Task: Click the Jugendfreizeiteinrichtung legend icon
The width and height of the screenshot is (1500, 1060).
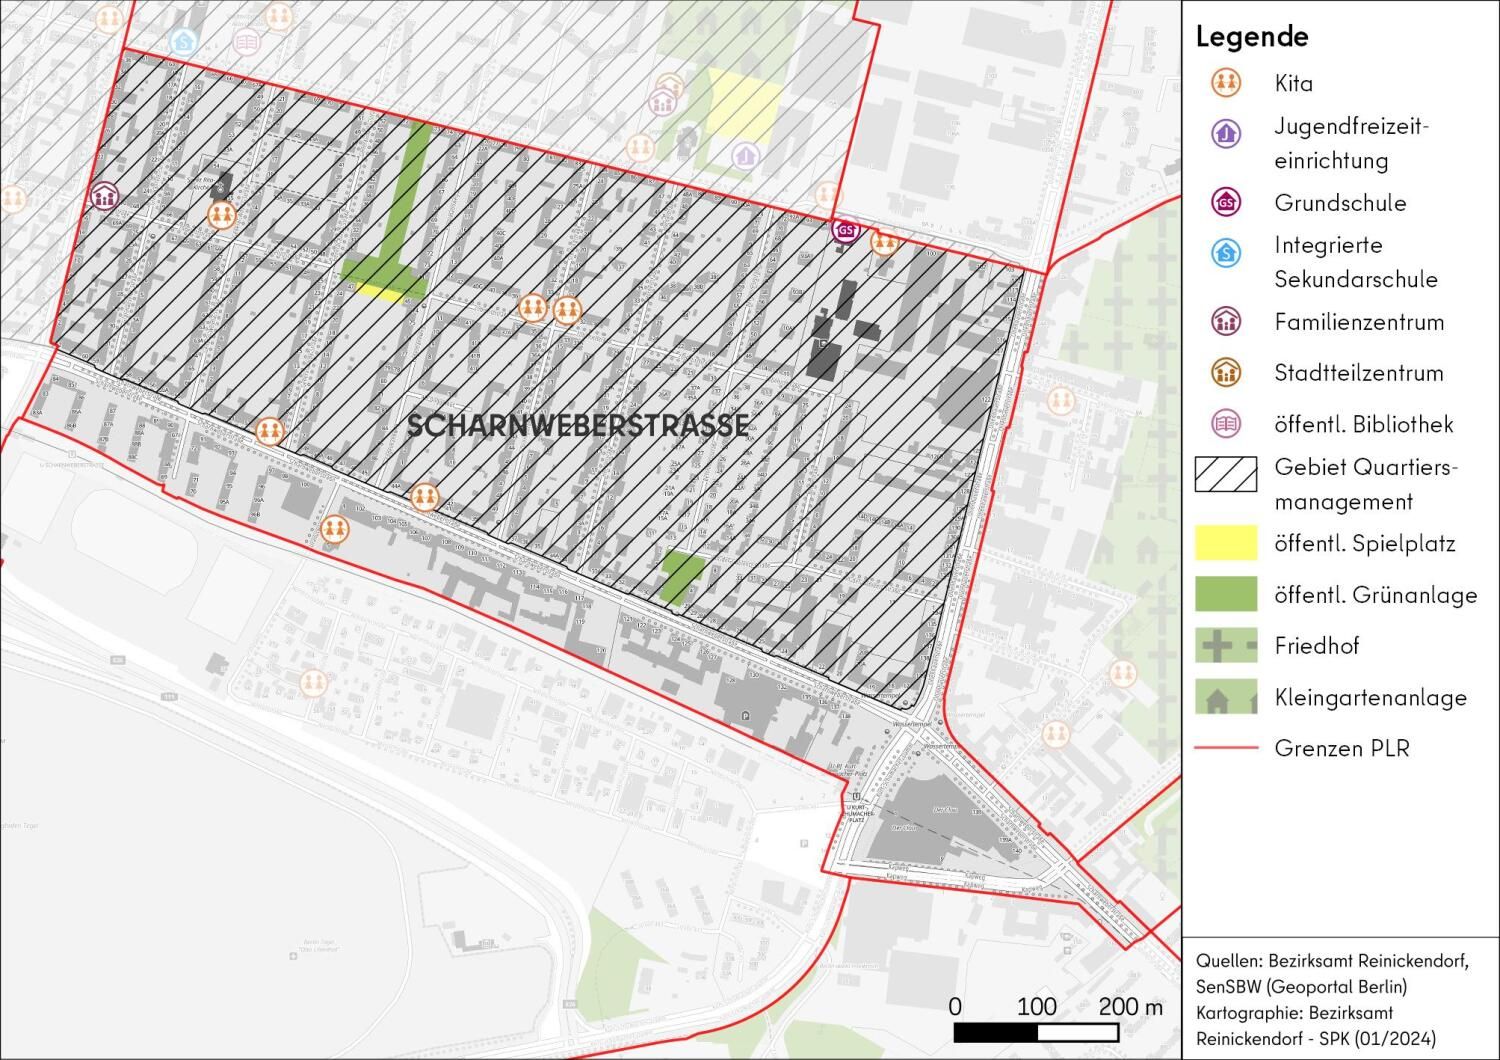Action: [1226, 134]
